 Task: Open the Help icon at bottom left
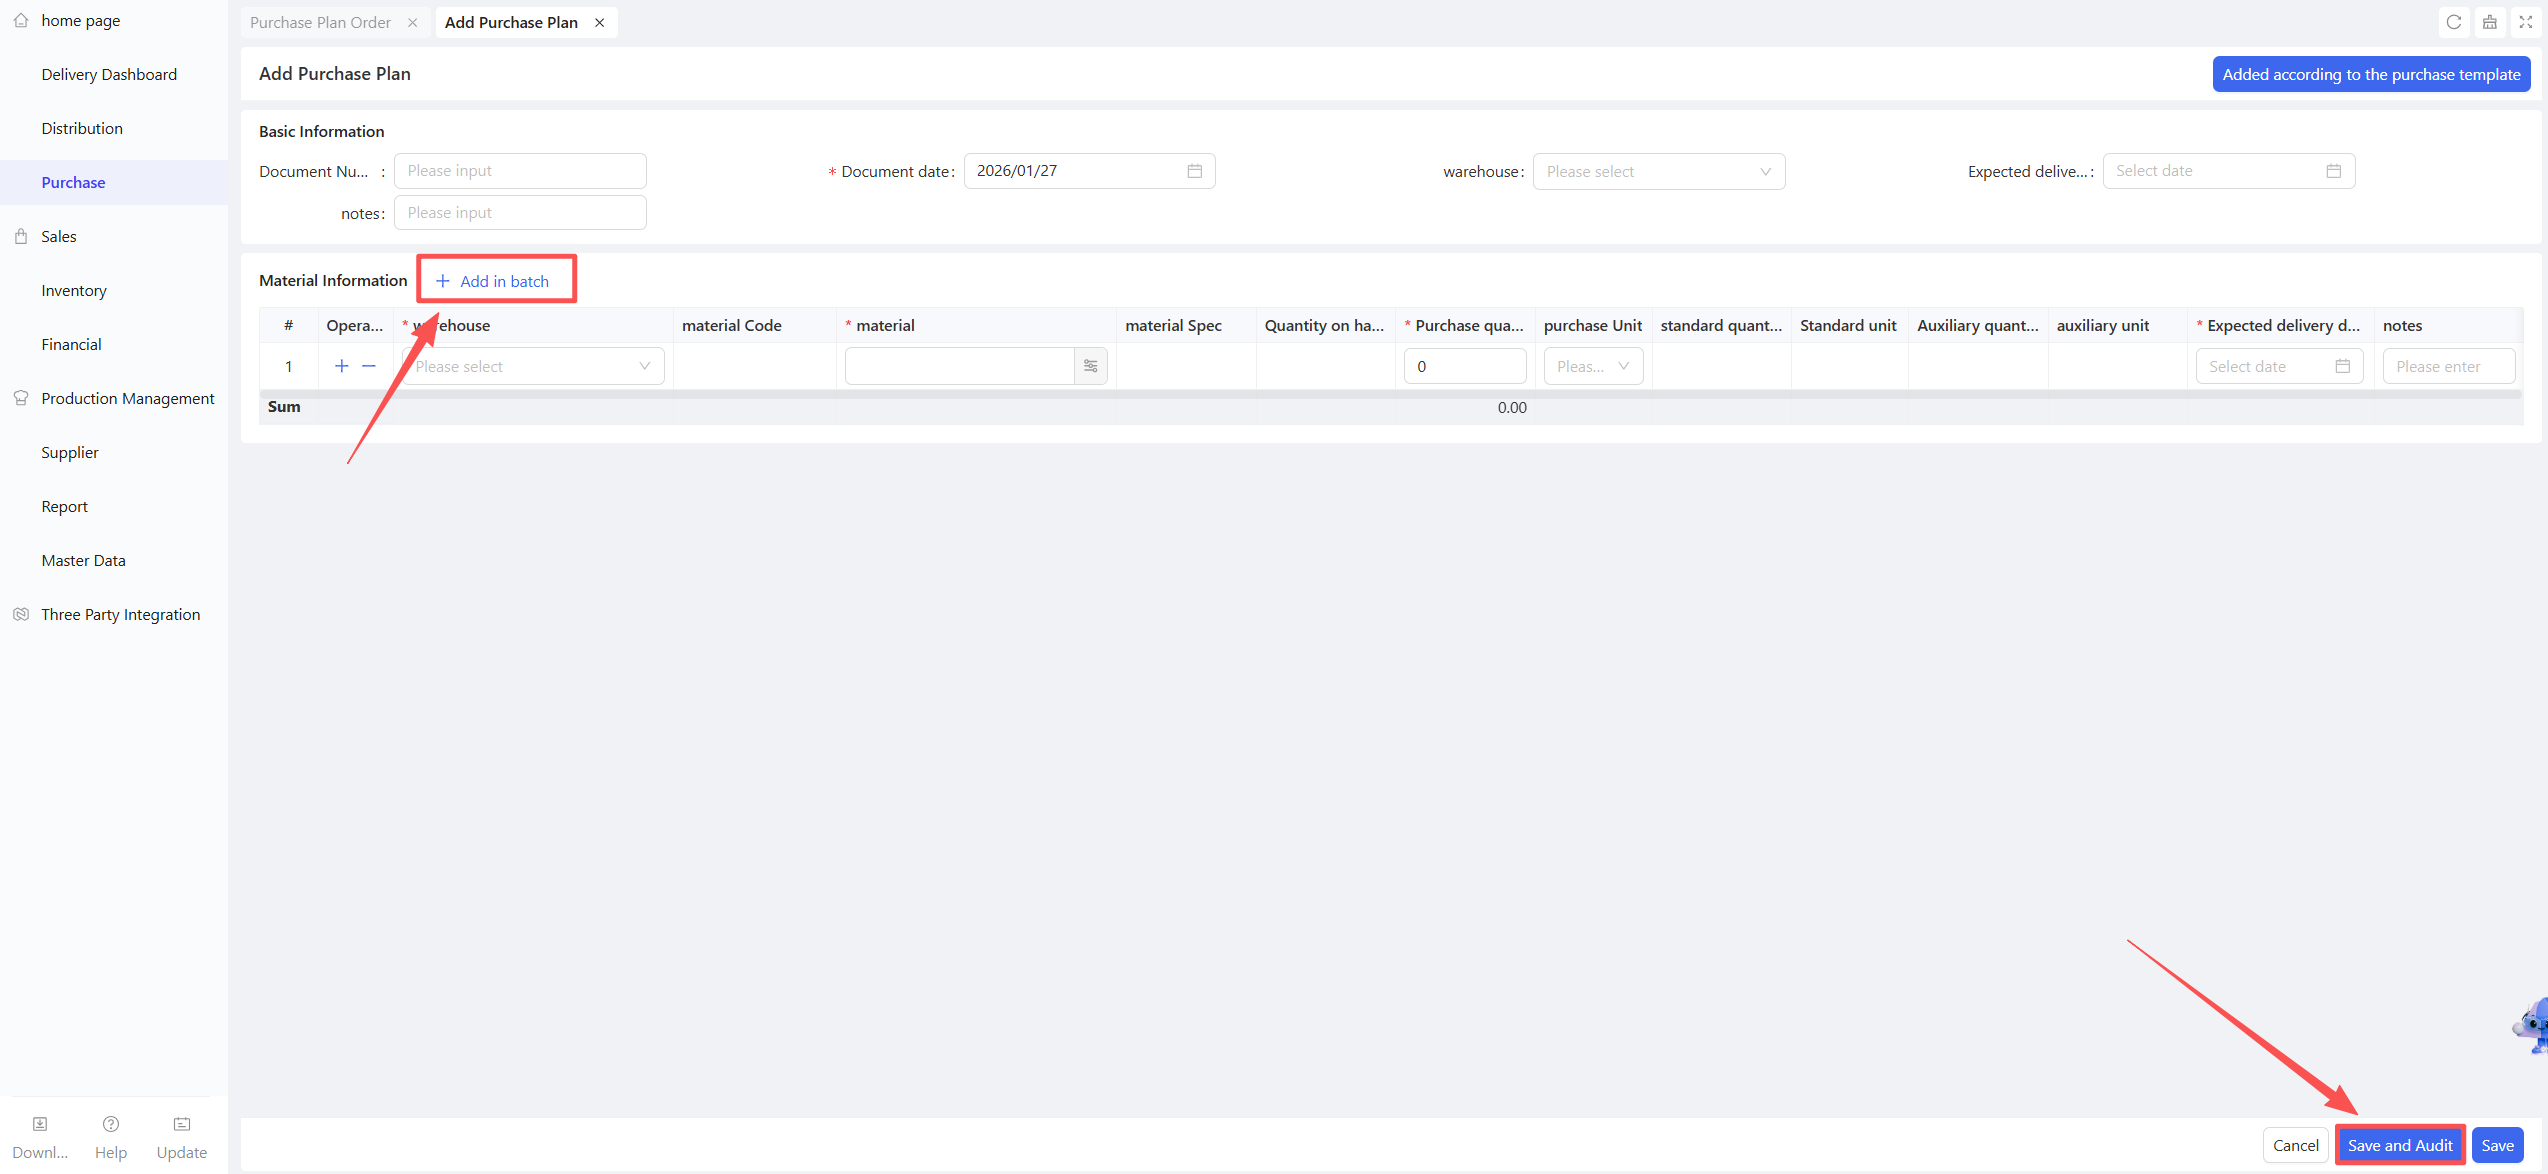coord(111,1124)
